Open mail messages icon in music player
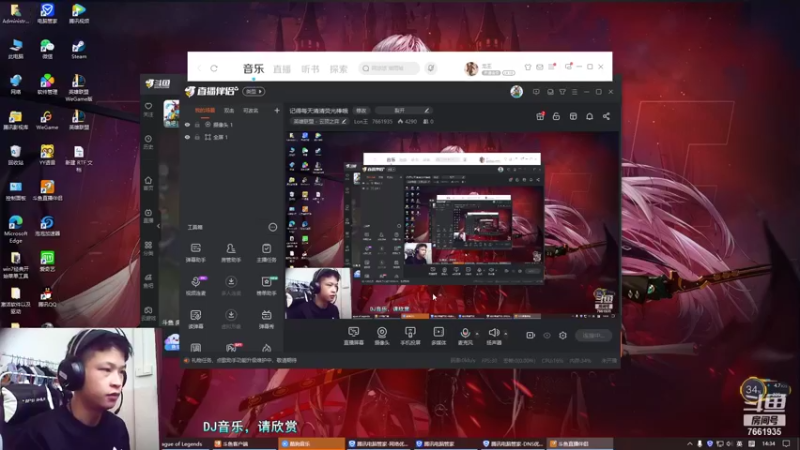Viewport: 800px width, 450px height. [x=540, y=67]
